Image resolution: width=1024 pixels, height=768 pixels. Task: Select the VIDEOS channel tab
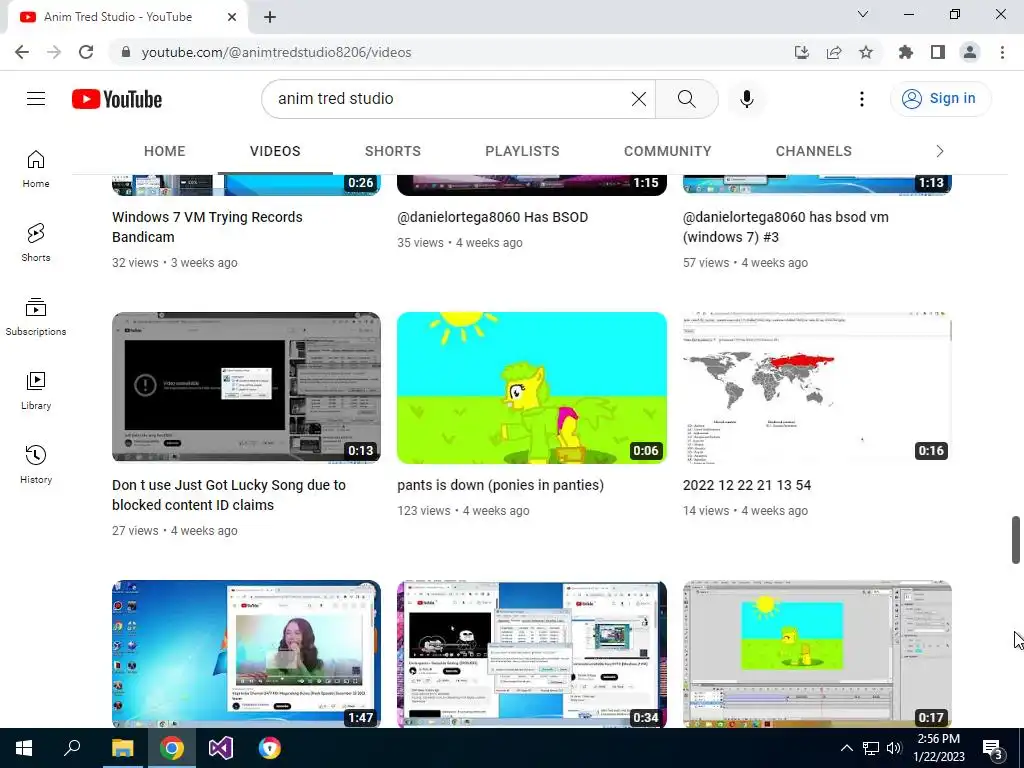point(275,151)
